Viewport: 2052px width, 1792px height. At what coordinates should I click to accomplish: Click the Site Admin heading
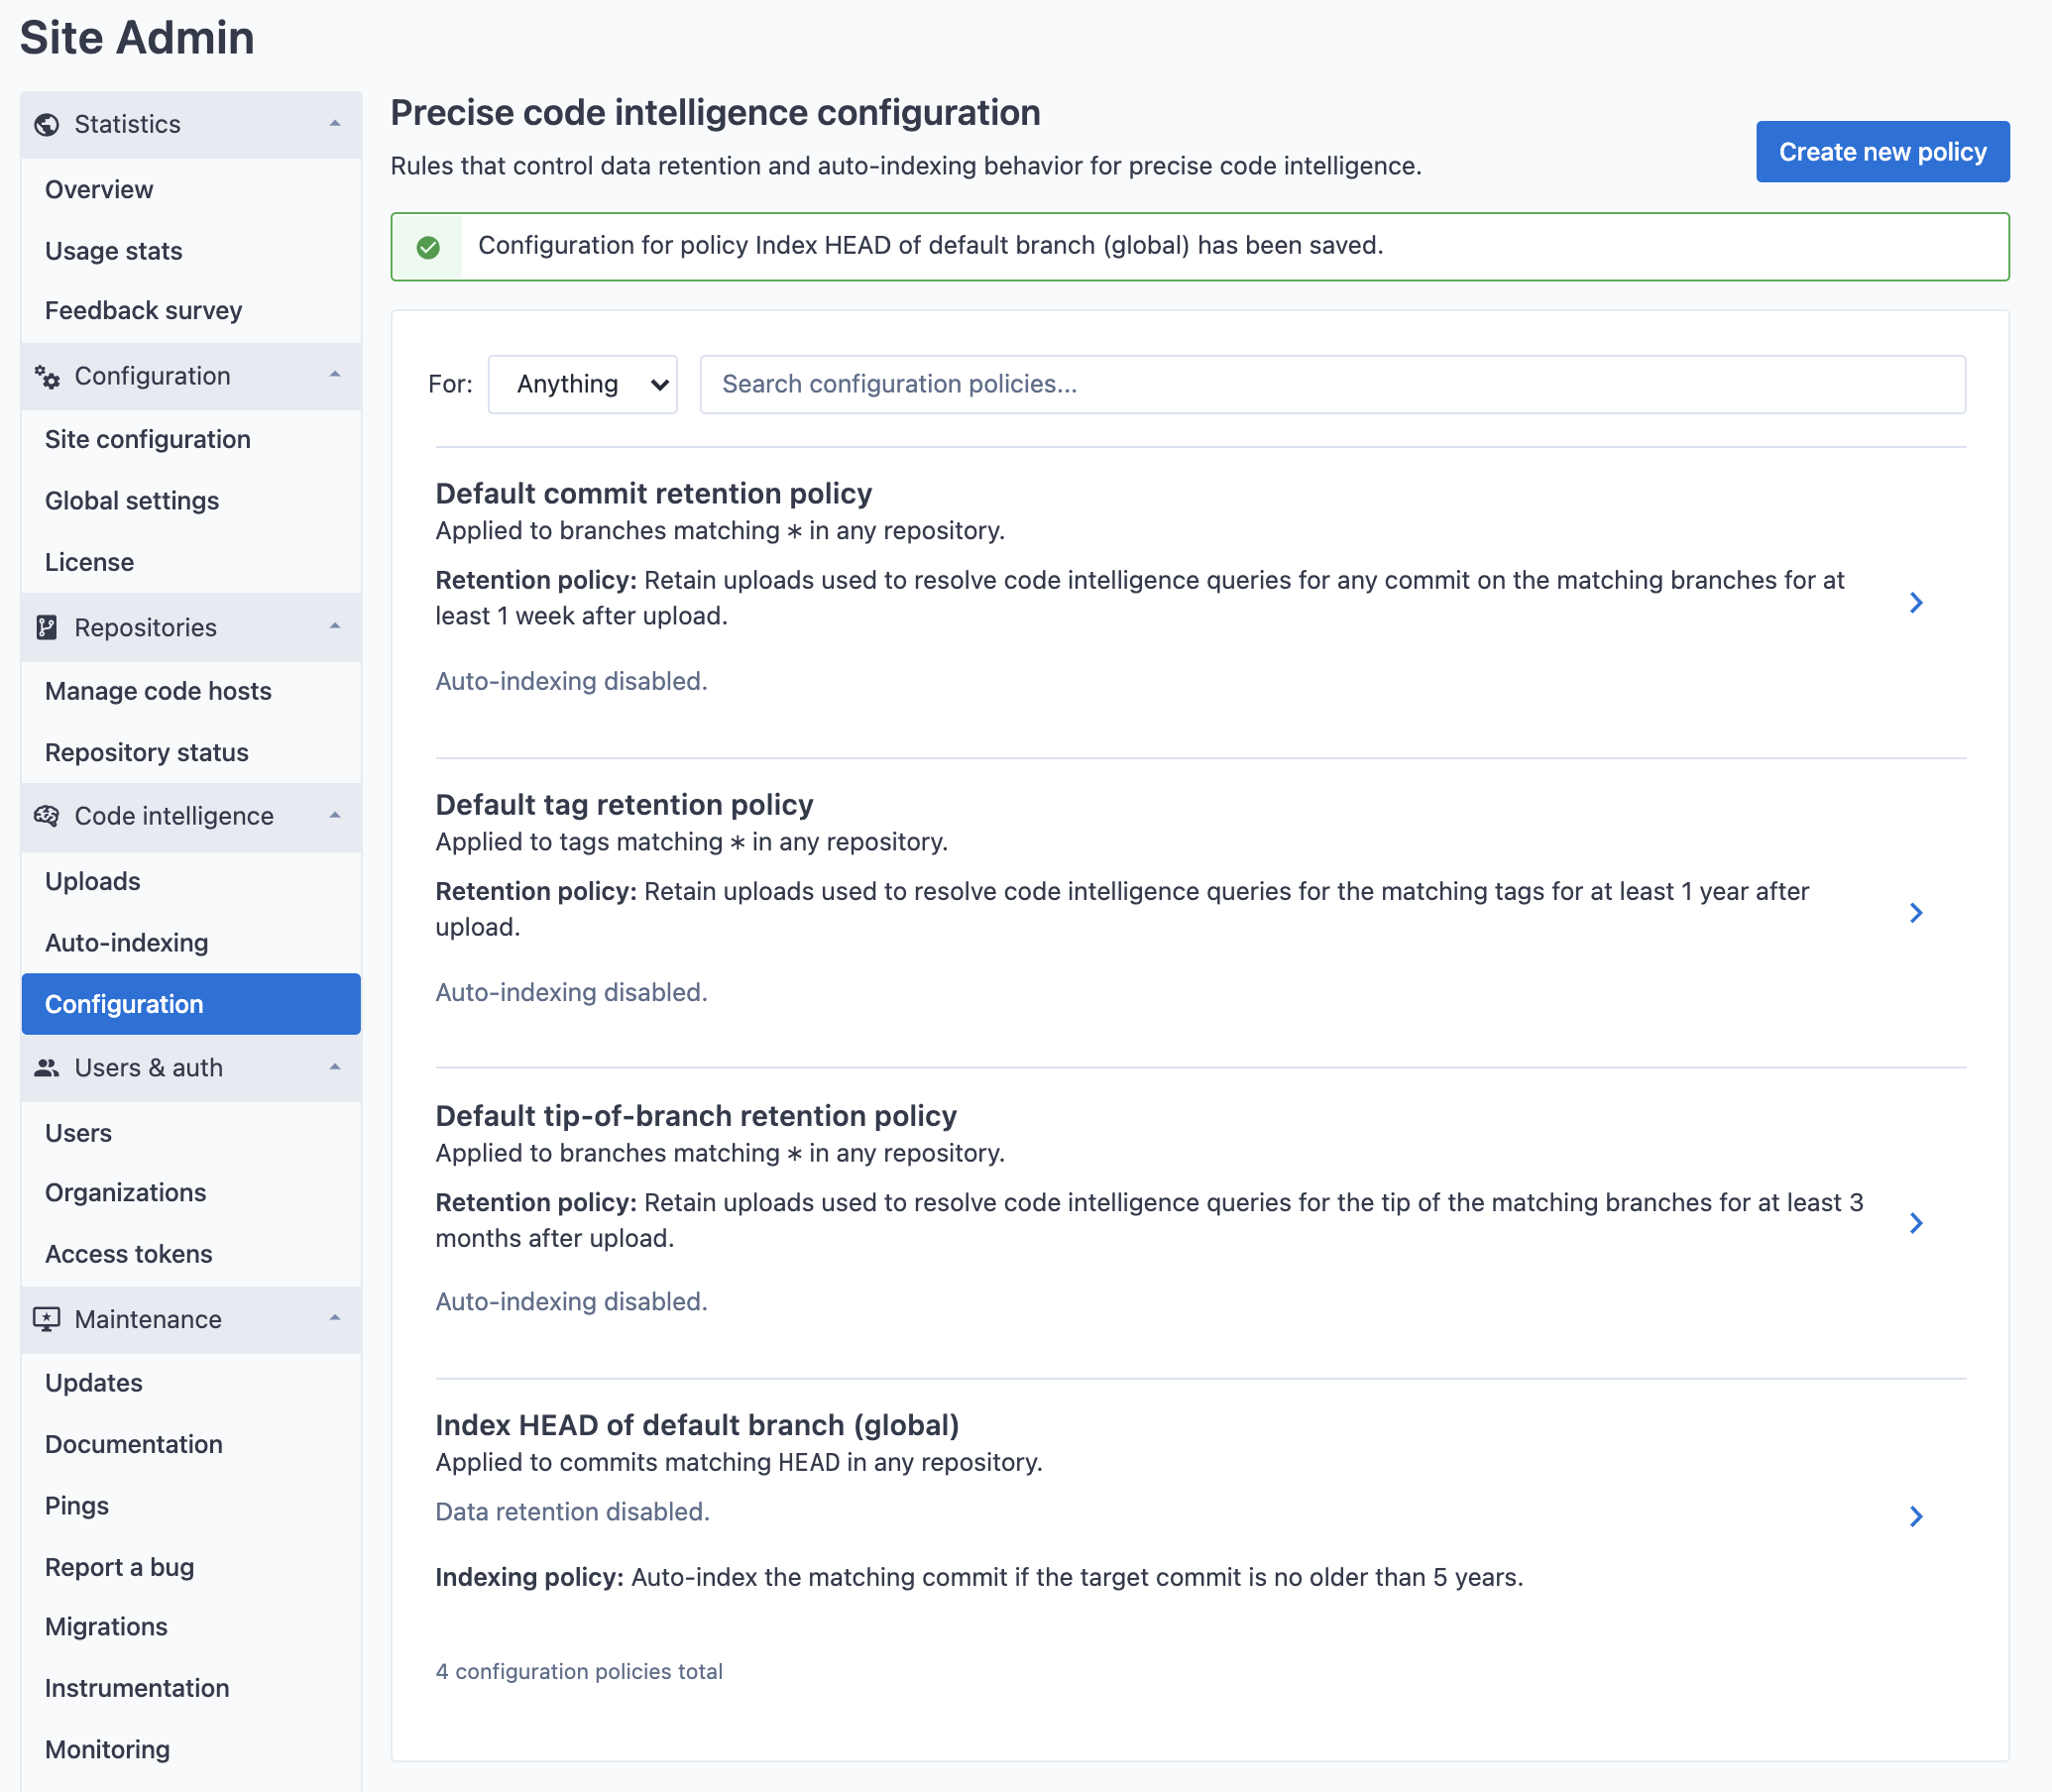click(x=137, y=38)
